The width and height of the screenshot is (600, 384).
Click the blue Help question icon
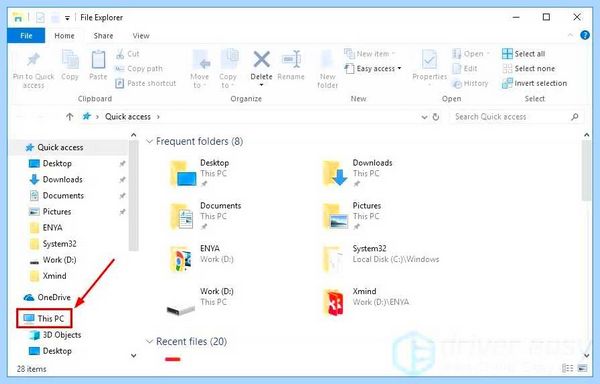coord(585,36)
